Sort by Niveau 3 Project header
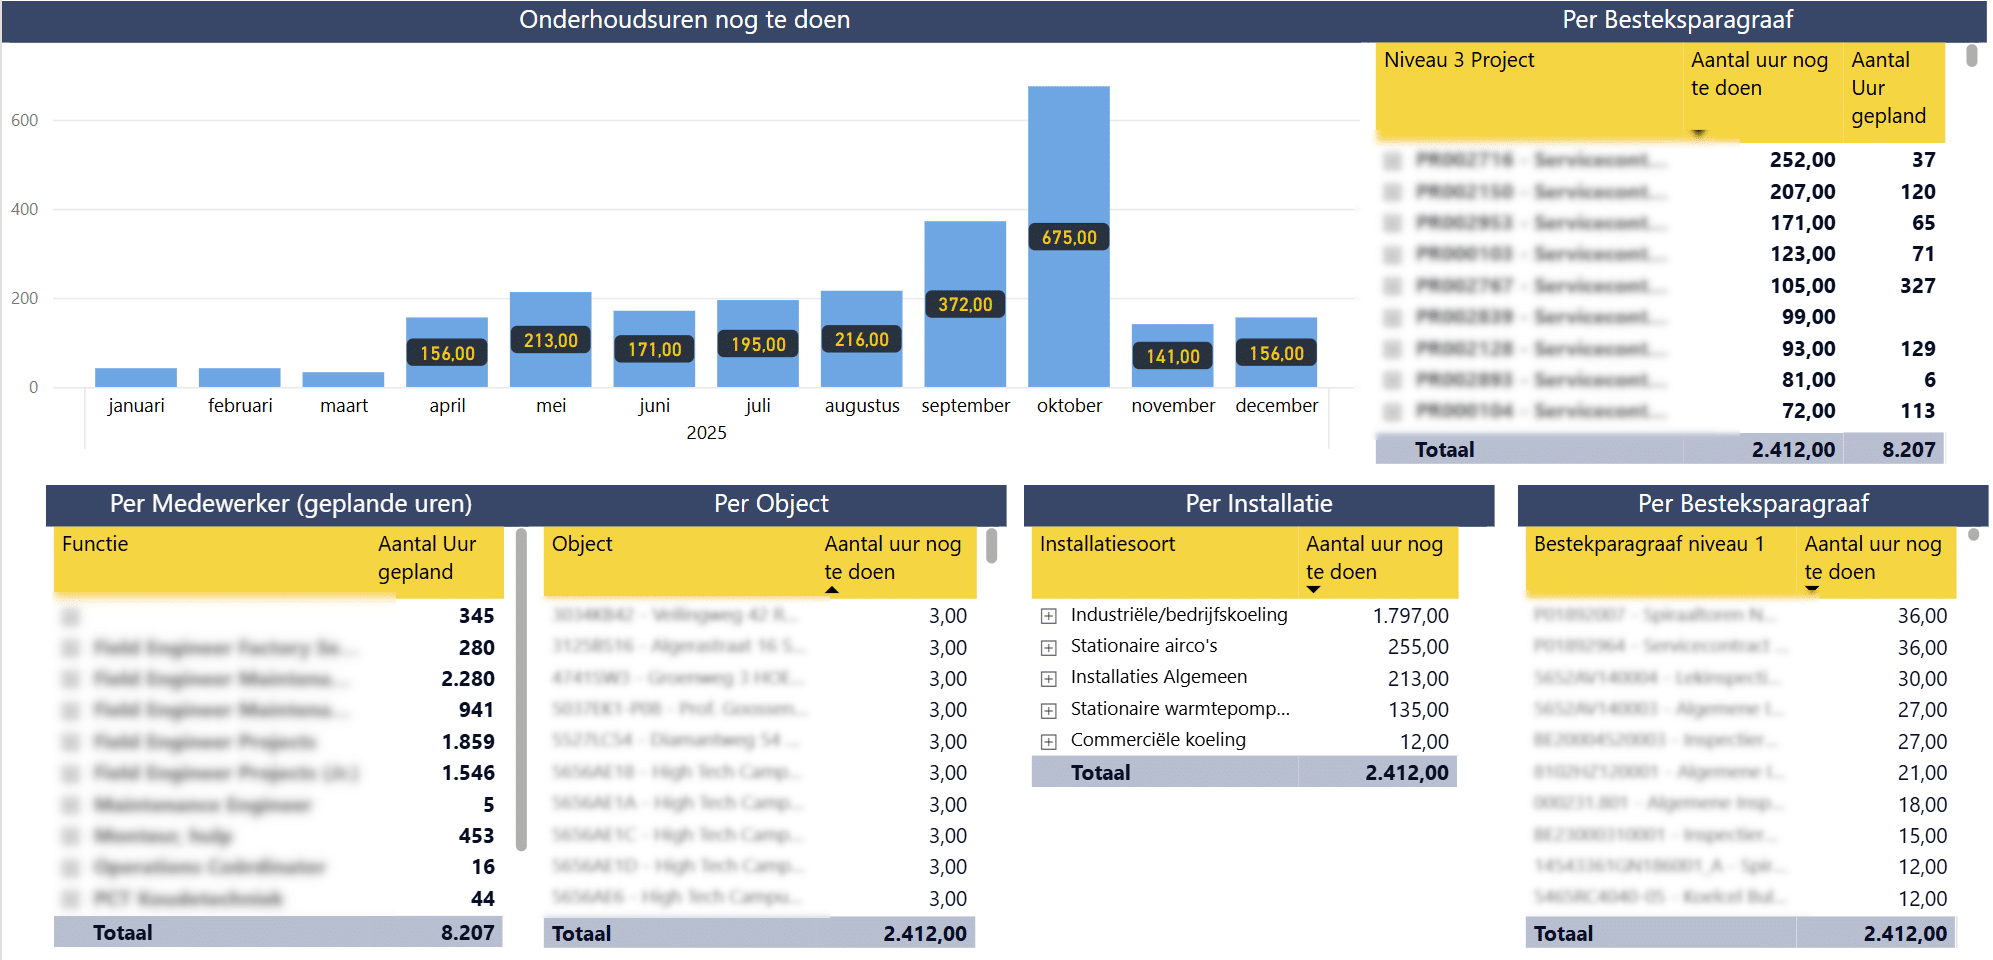The height and width of the screenshot is (960, 1993). 1458,60
